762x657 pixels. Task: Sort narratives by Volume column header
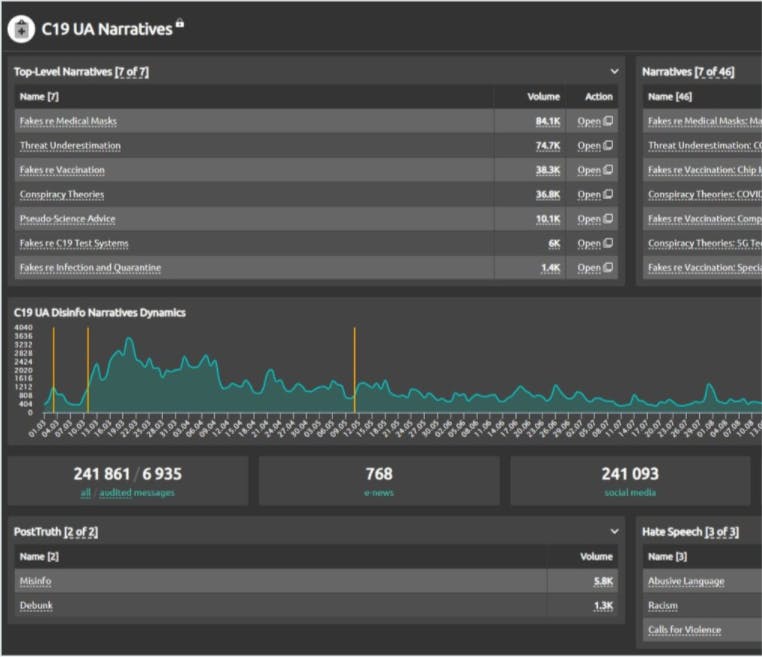coord(543,97)
